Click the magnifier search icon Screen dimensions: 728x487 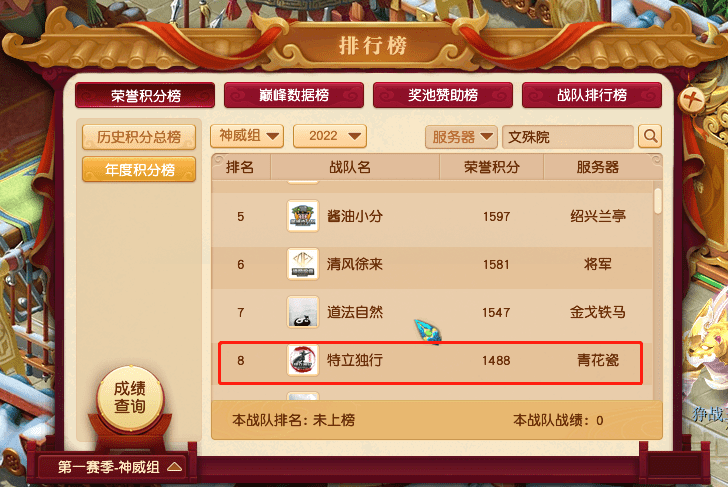point(650,136)
